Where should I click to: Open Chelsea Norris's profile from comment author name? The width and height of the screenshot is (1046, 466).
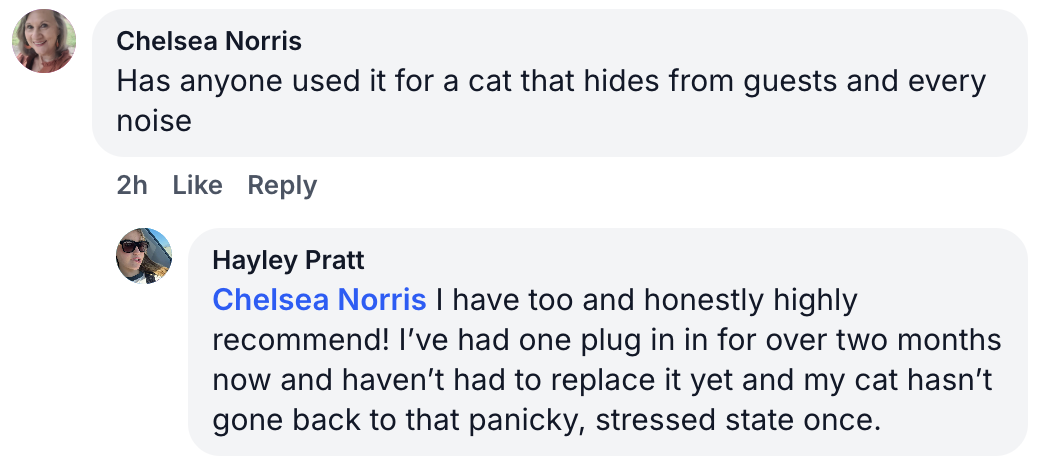click(208, 41)
